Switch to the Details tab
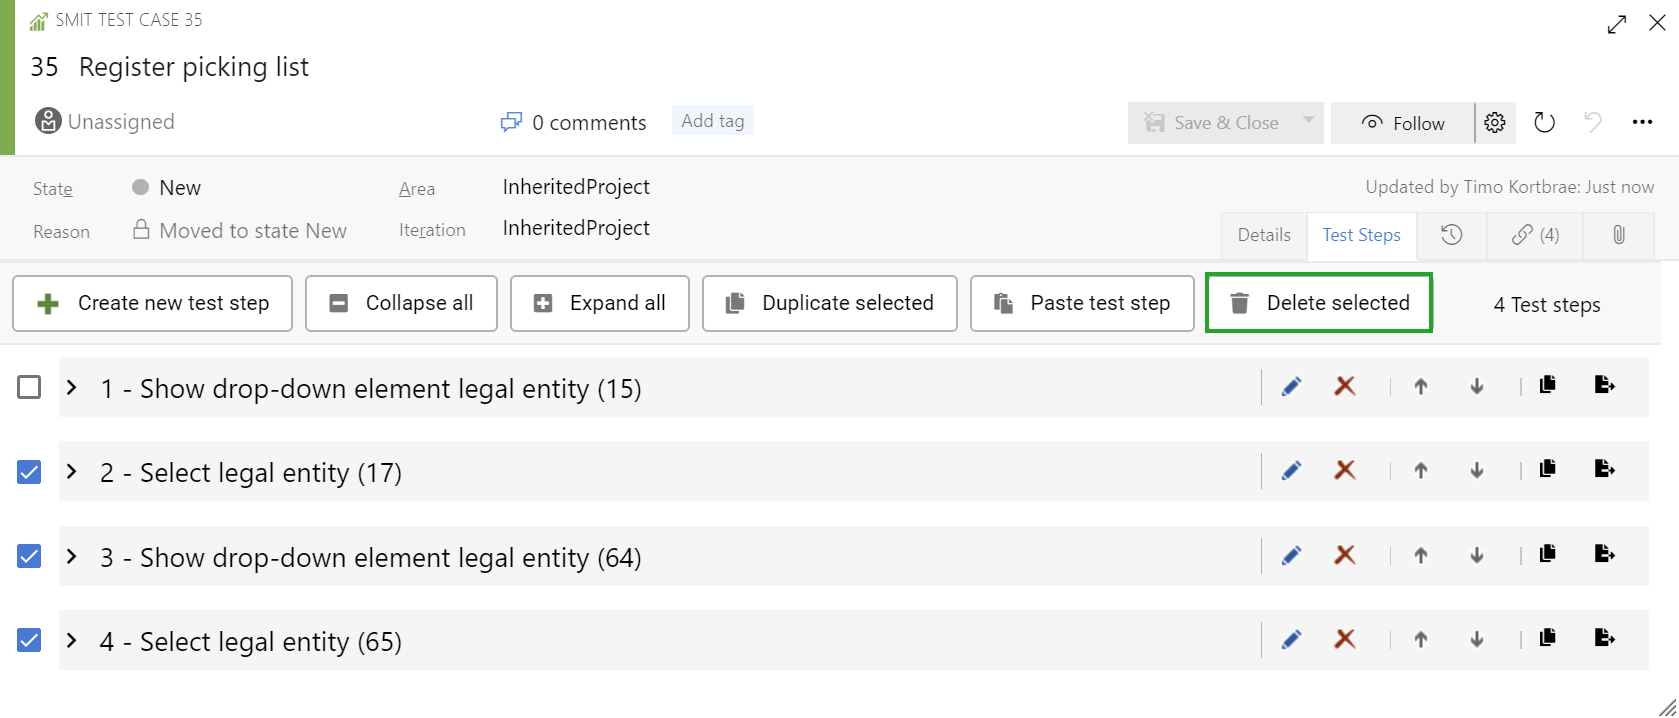The height and width of the screenshot is (718, 1679). pos(1263,235)
